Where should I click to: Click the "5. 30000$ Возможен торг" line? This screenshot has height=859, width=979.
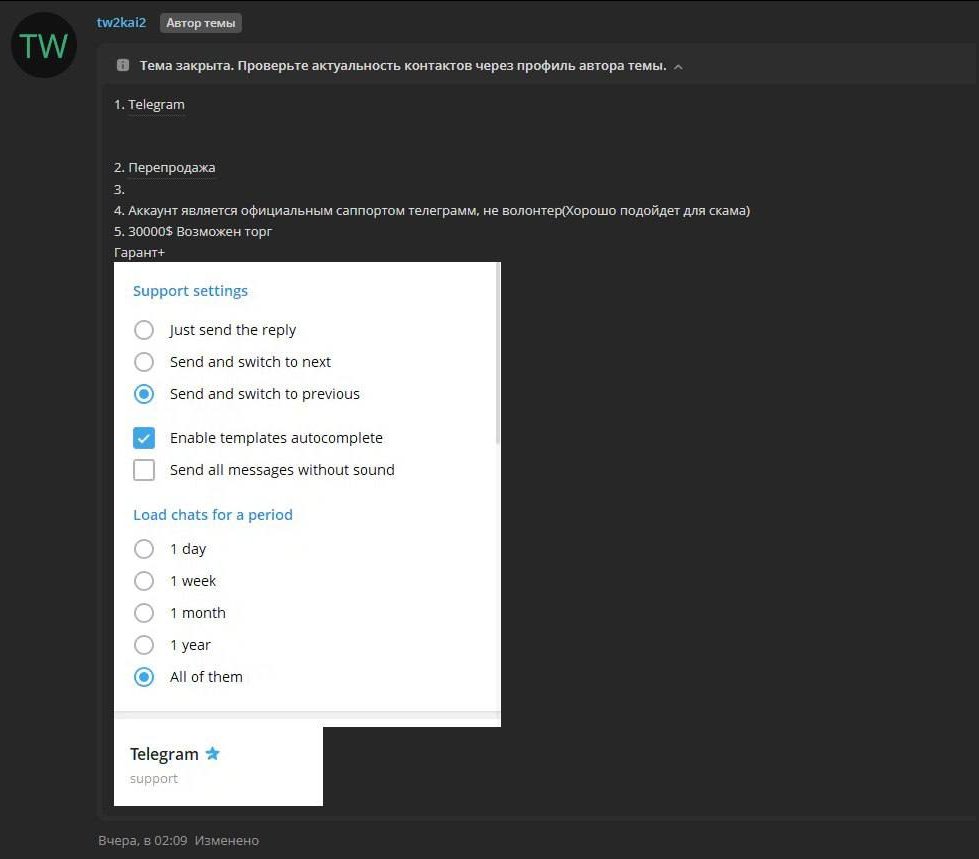coord(193,232)
